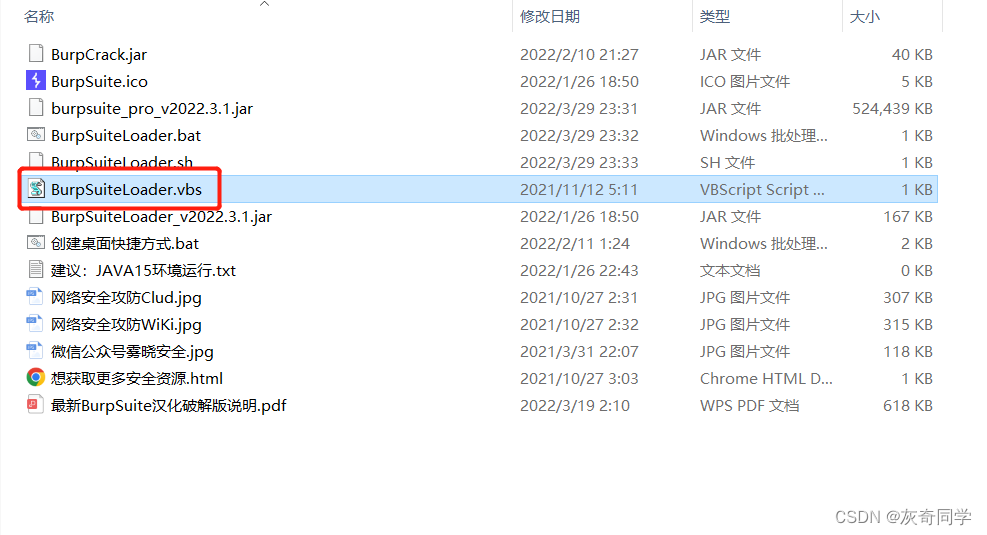This screenshot has width=987, height=535.
Task: Sort by the 修改日期 column header
Action: coord(550,16)
